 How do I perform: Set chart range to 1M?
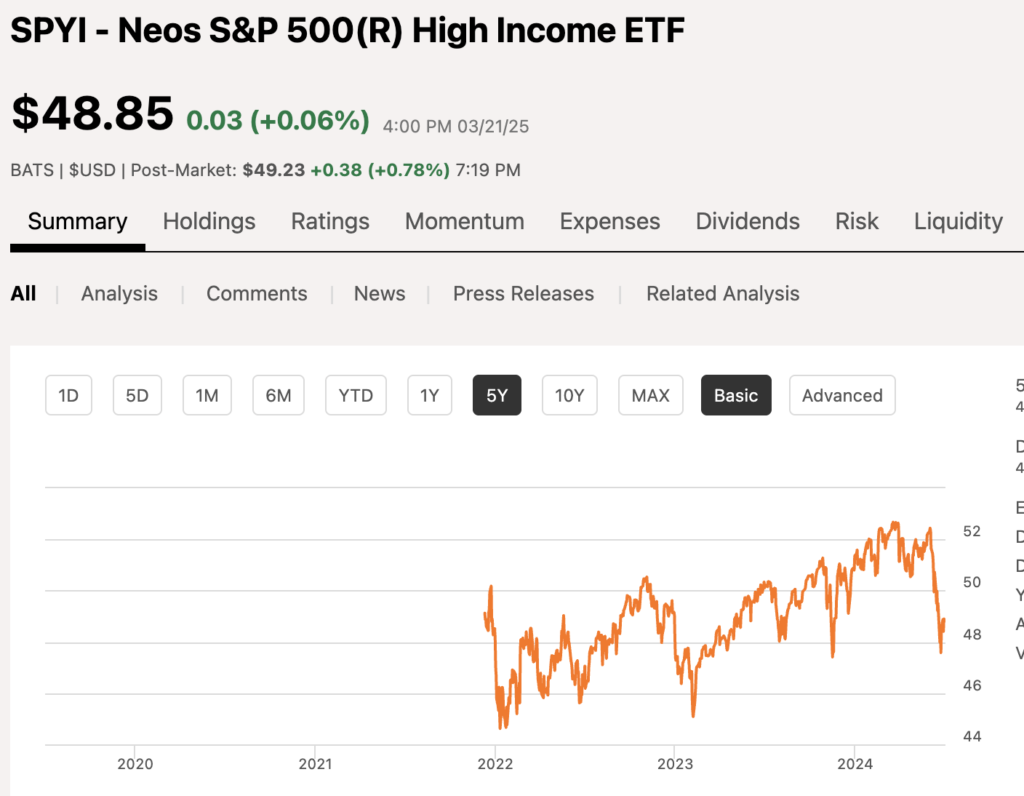click(x=207, y=395)
